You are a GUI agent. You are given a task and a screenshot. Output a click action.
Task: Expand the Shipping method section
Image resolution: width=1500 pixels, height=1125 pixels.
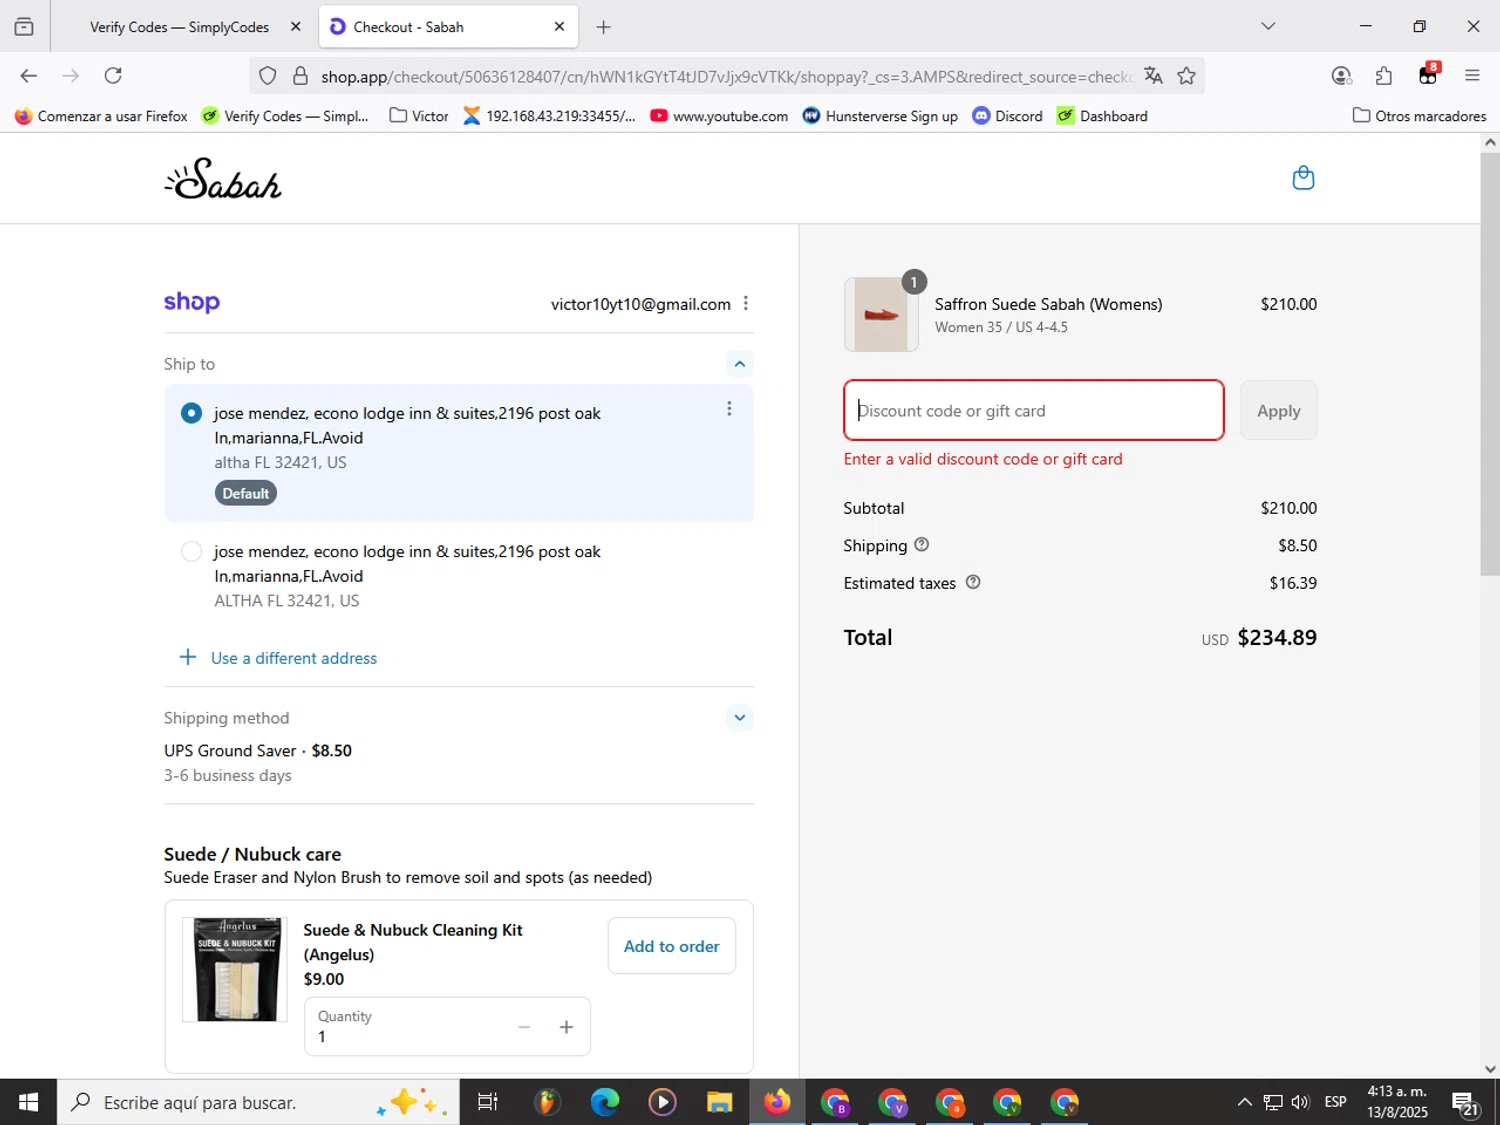(740, 717)
